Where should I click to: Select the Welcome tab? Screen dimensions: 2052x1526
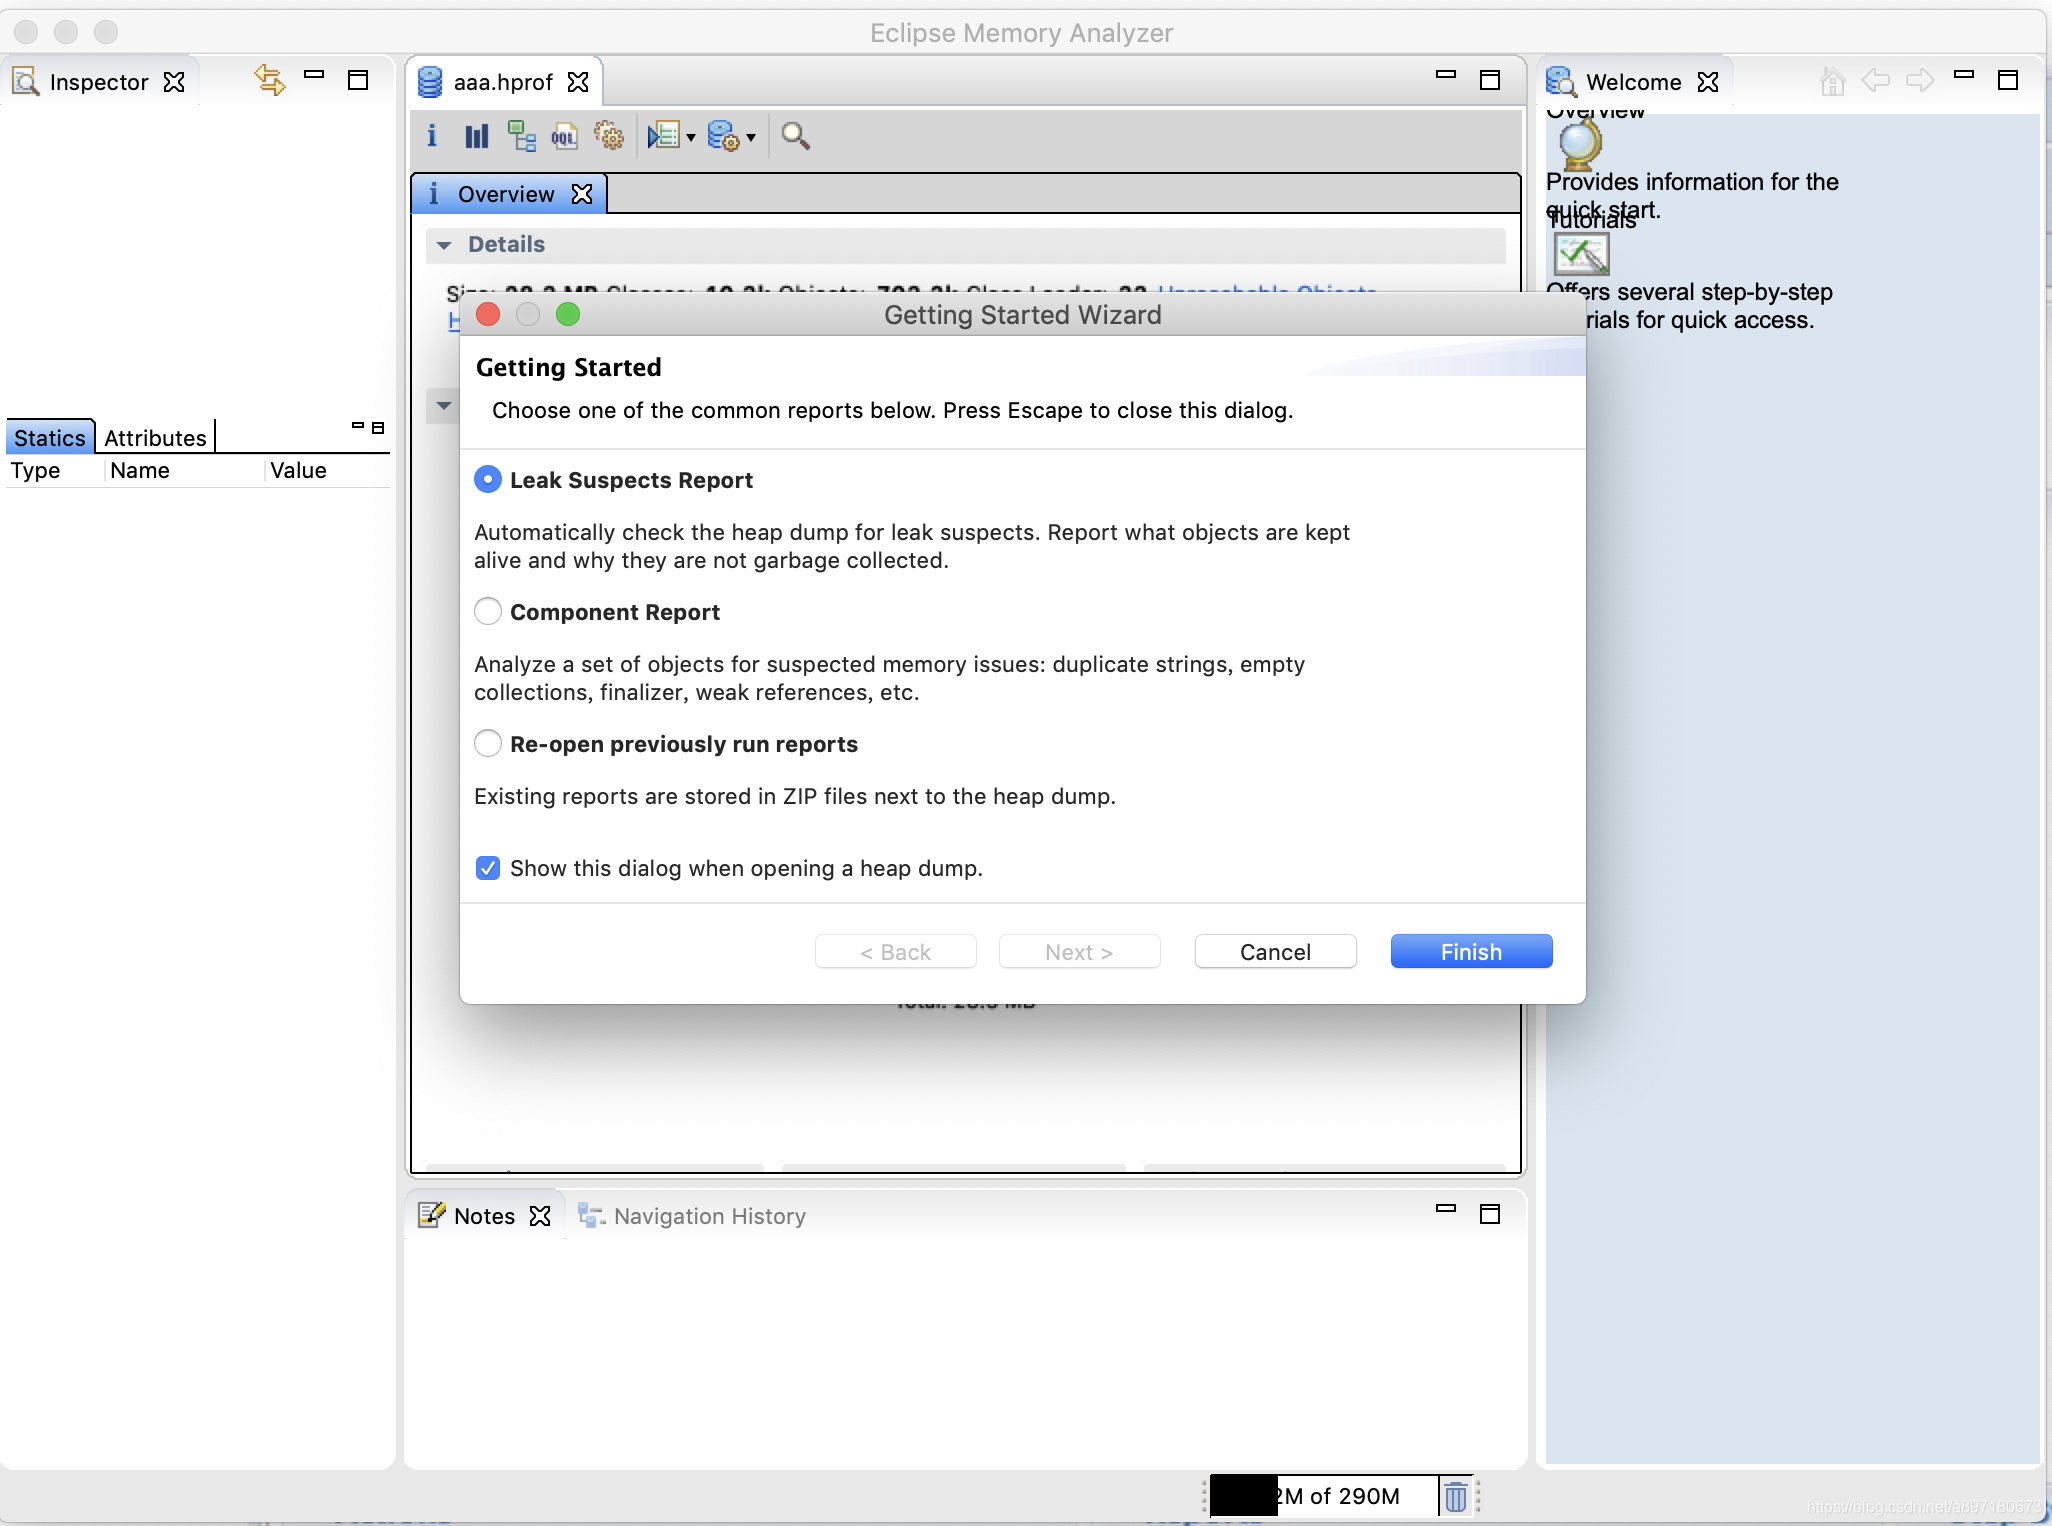pyautogui.click(x=1634, y=82)
